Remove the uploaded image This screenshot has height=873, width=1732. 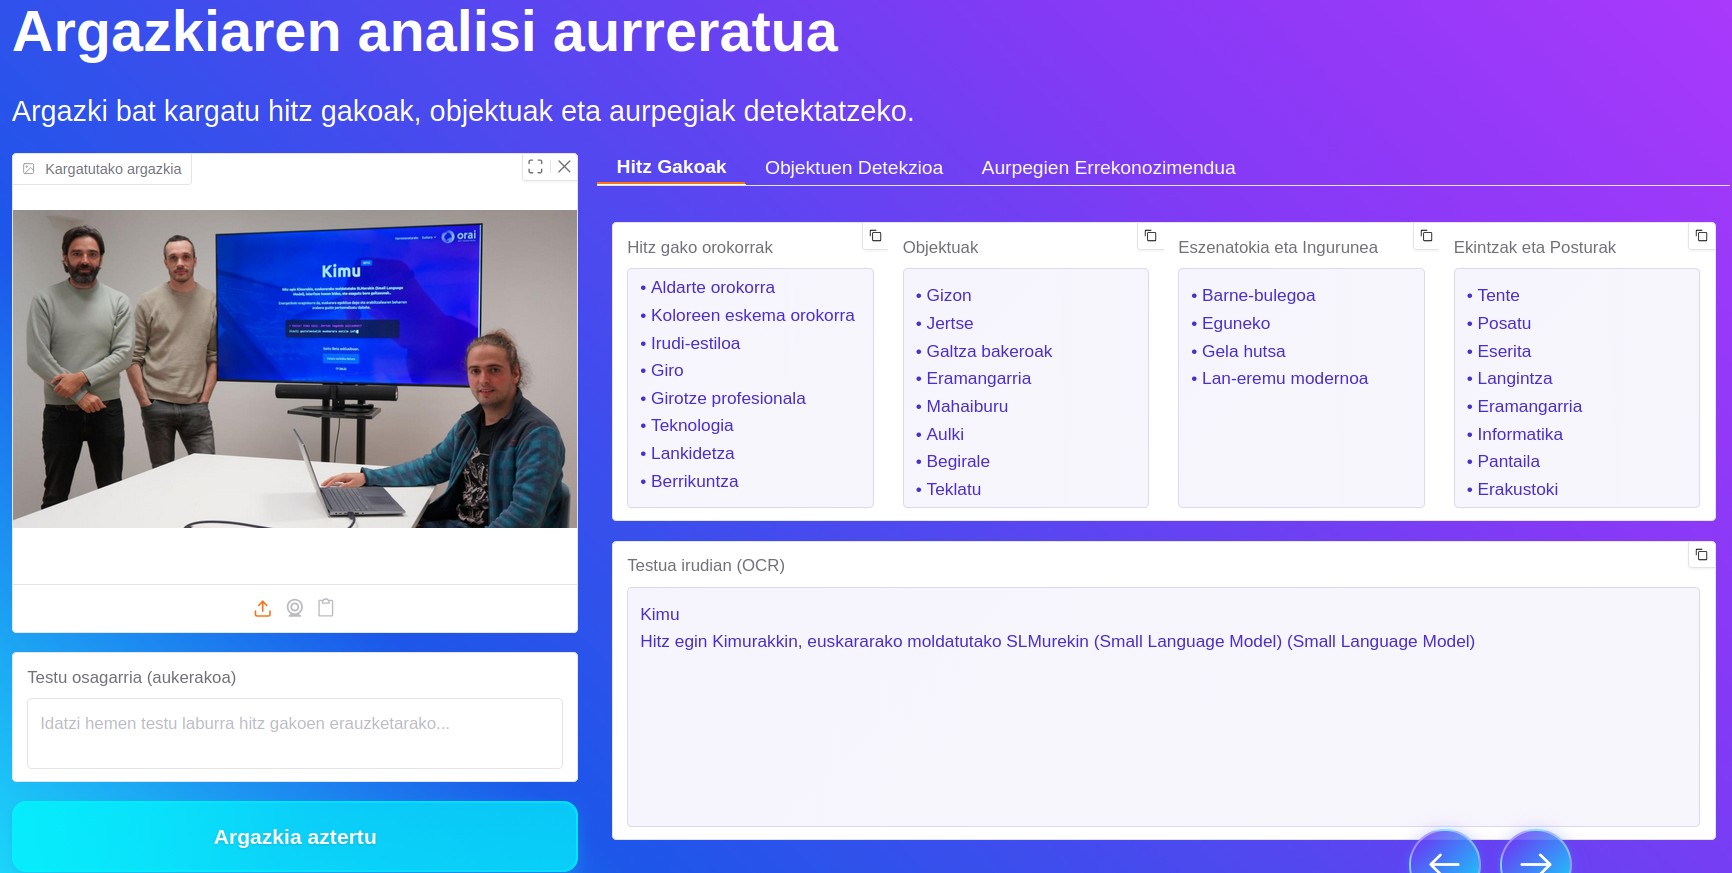(x=564, y=167)
